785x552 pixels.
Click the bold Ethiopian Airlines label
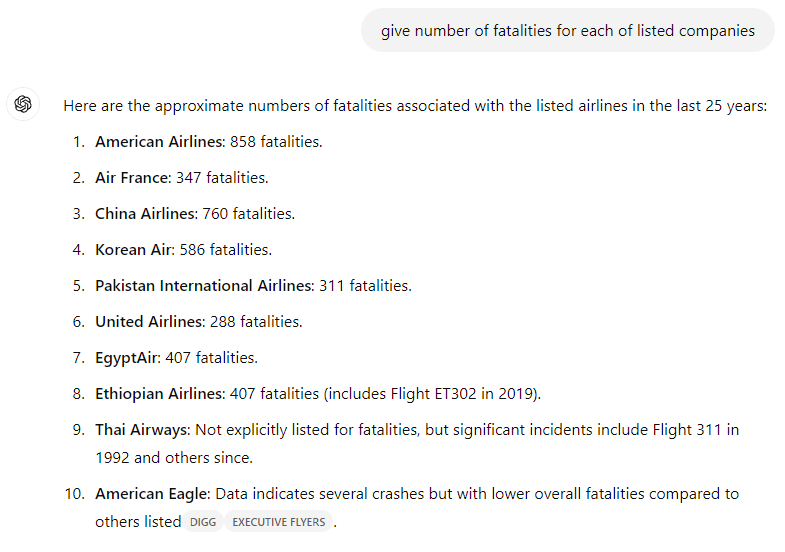(x=160, y=394)
